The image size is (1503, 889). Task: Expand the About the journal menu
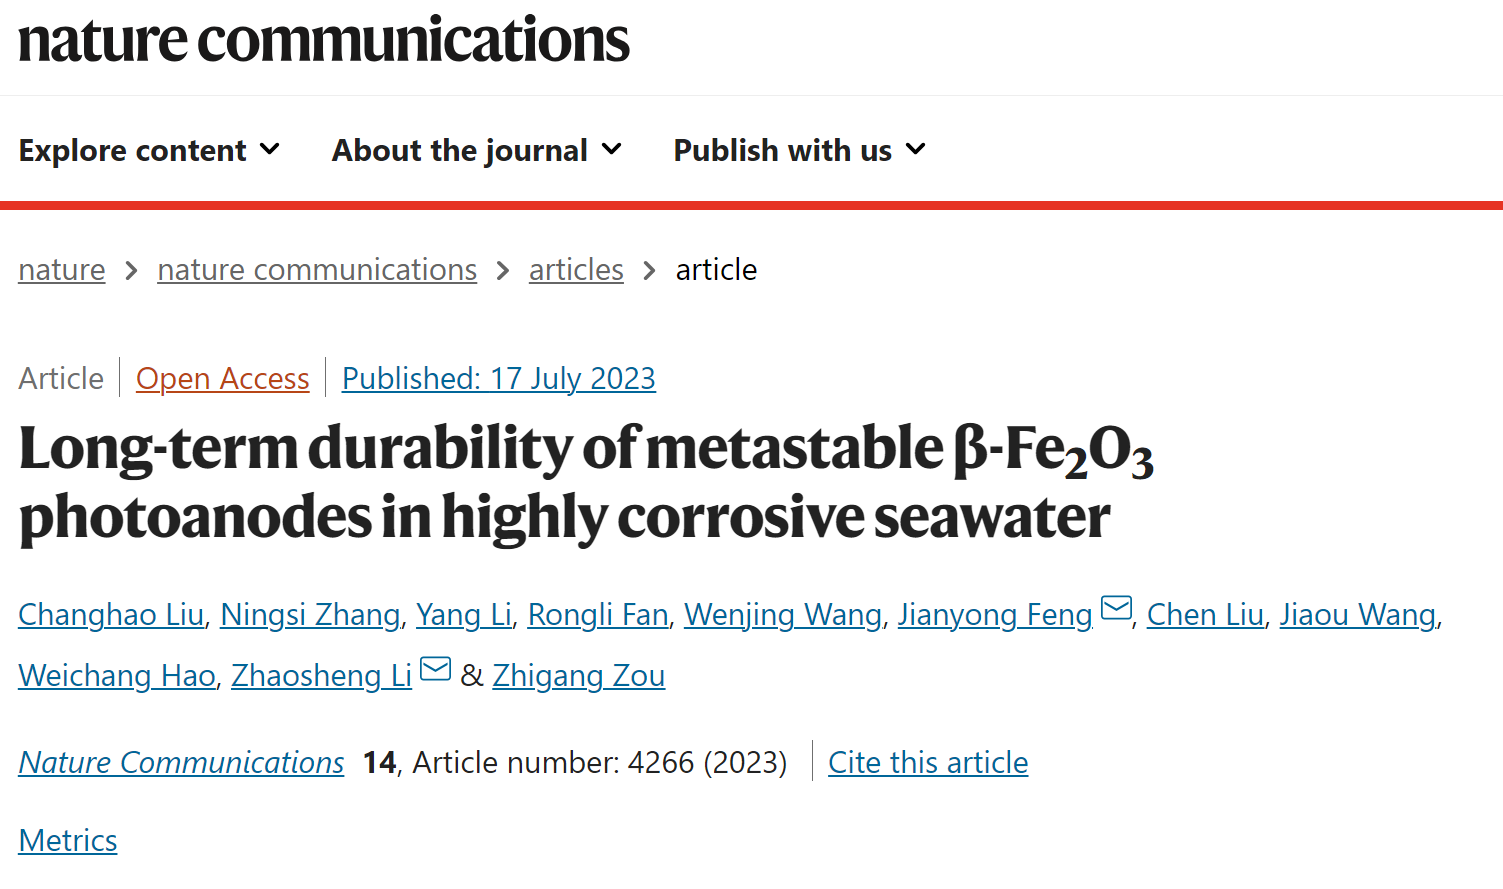click(x=477, y=150)
